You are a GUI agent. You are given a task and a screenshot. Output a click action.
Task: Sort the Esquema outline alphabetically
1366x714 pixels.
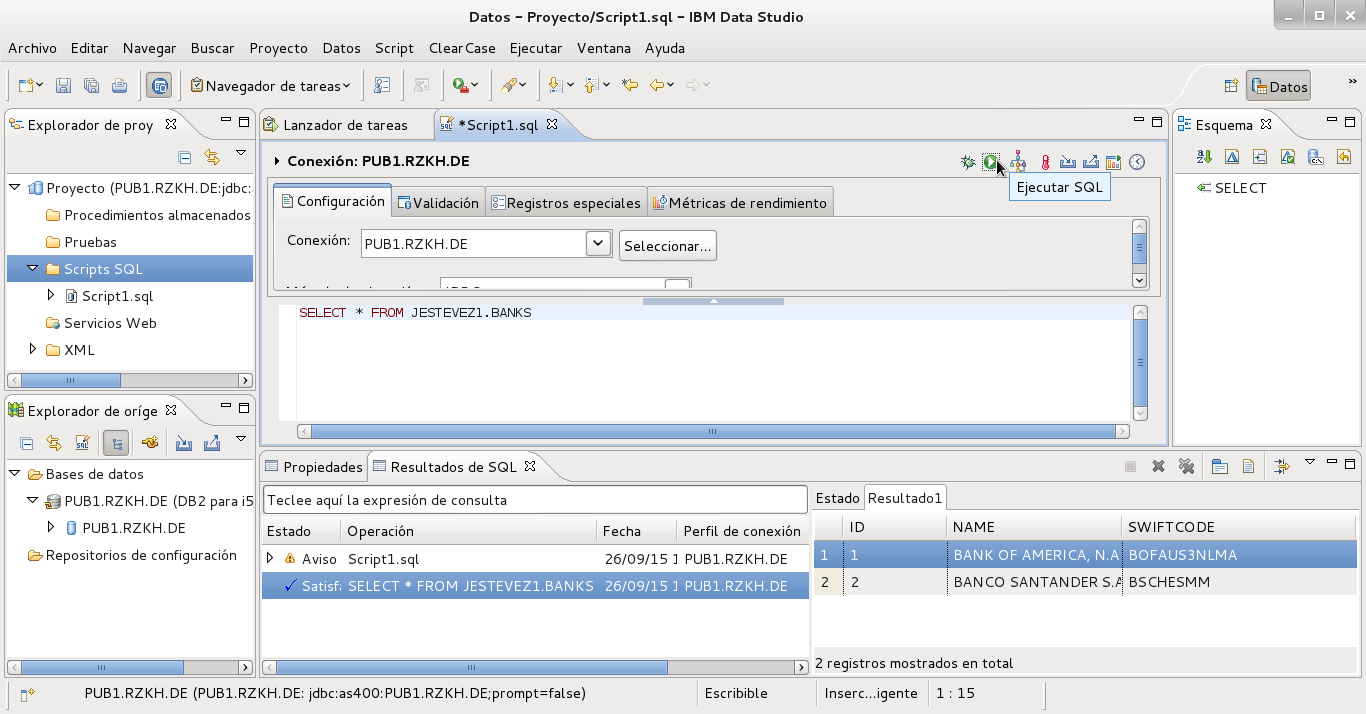[x=1204, y=156]
